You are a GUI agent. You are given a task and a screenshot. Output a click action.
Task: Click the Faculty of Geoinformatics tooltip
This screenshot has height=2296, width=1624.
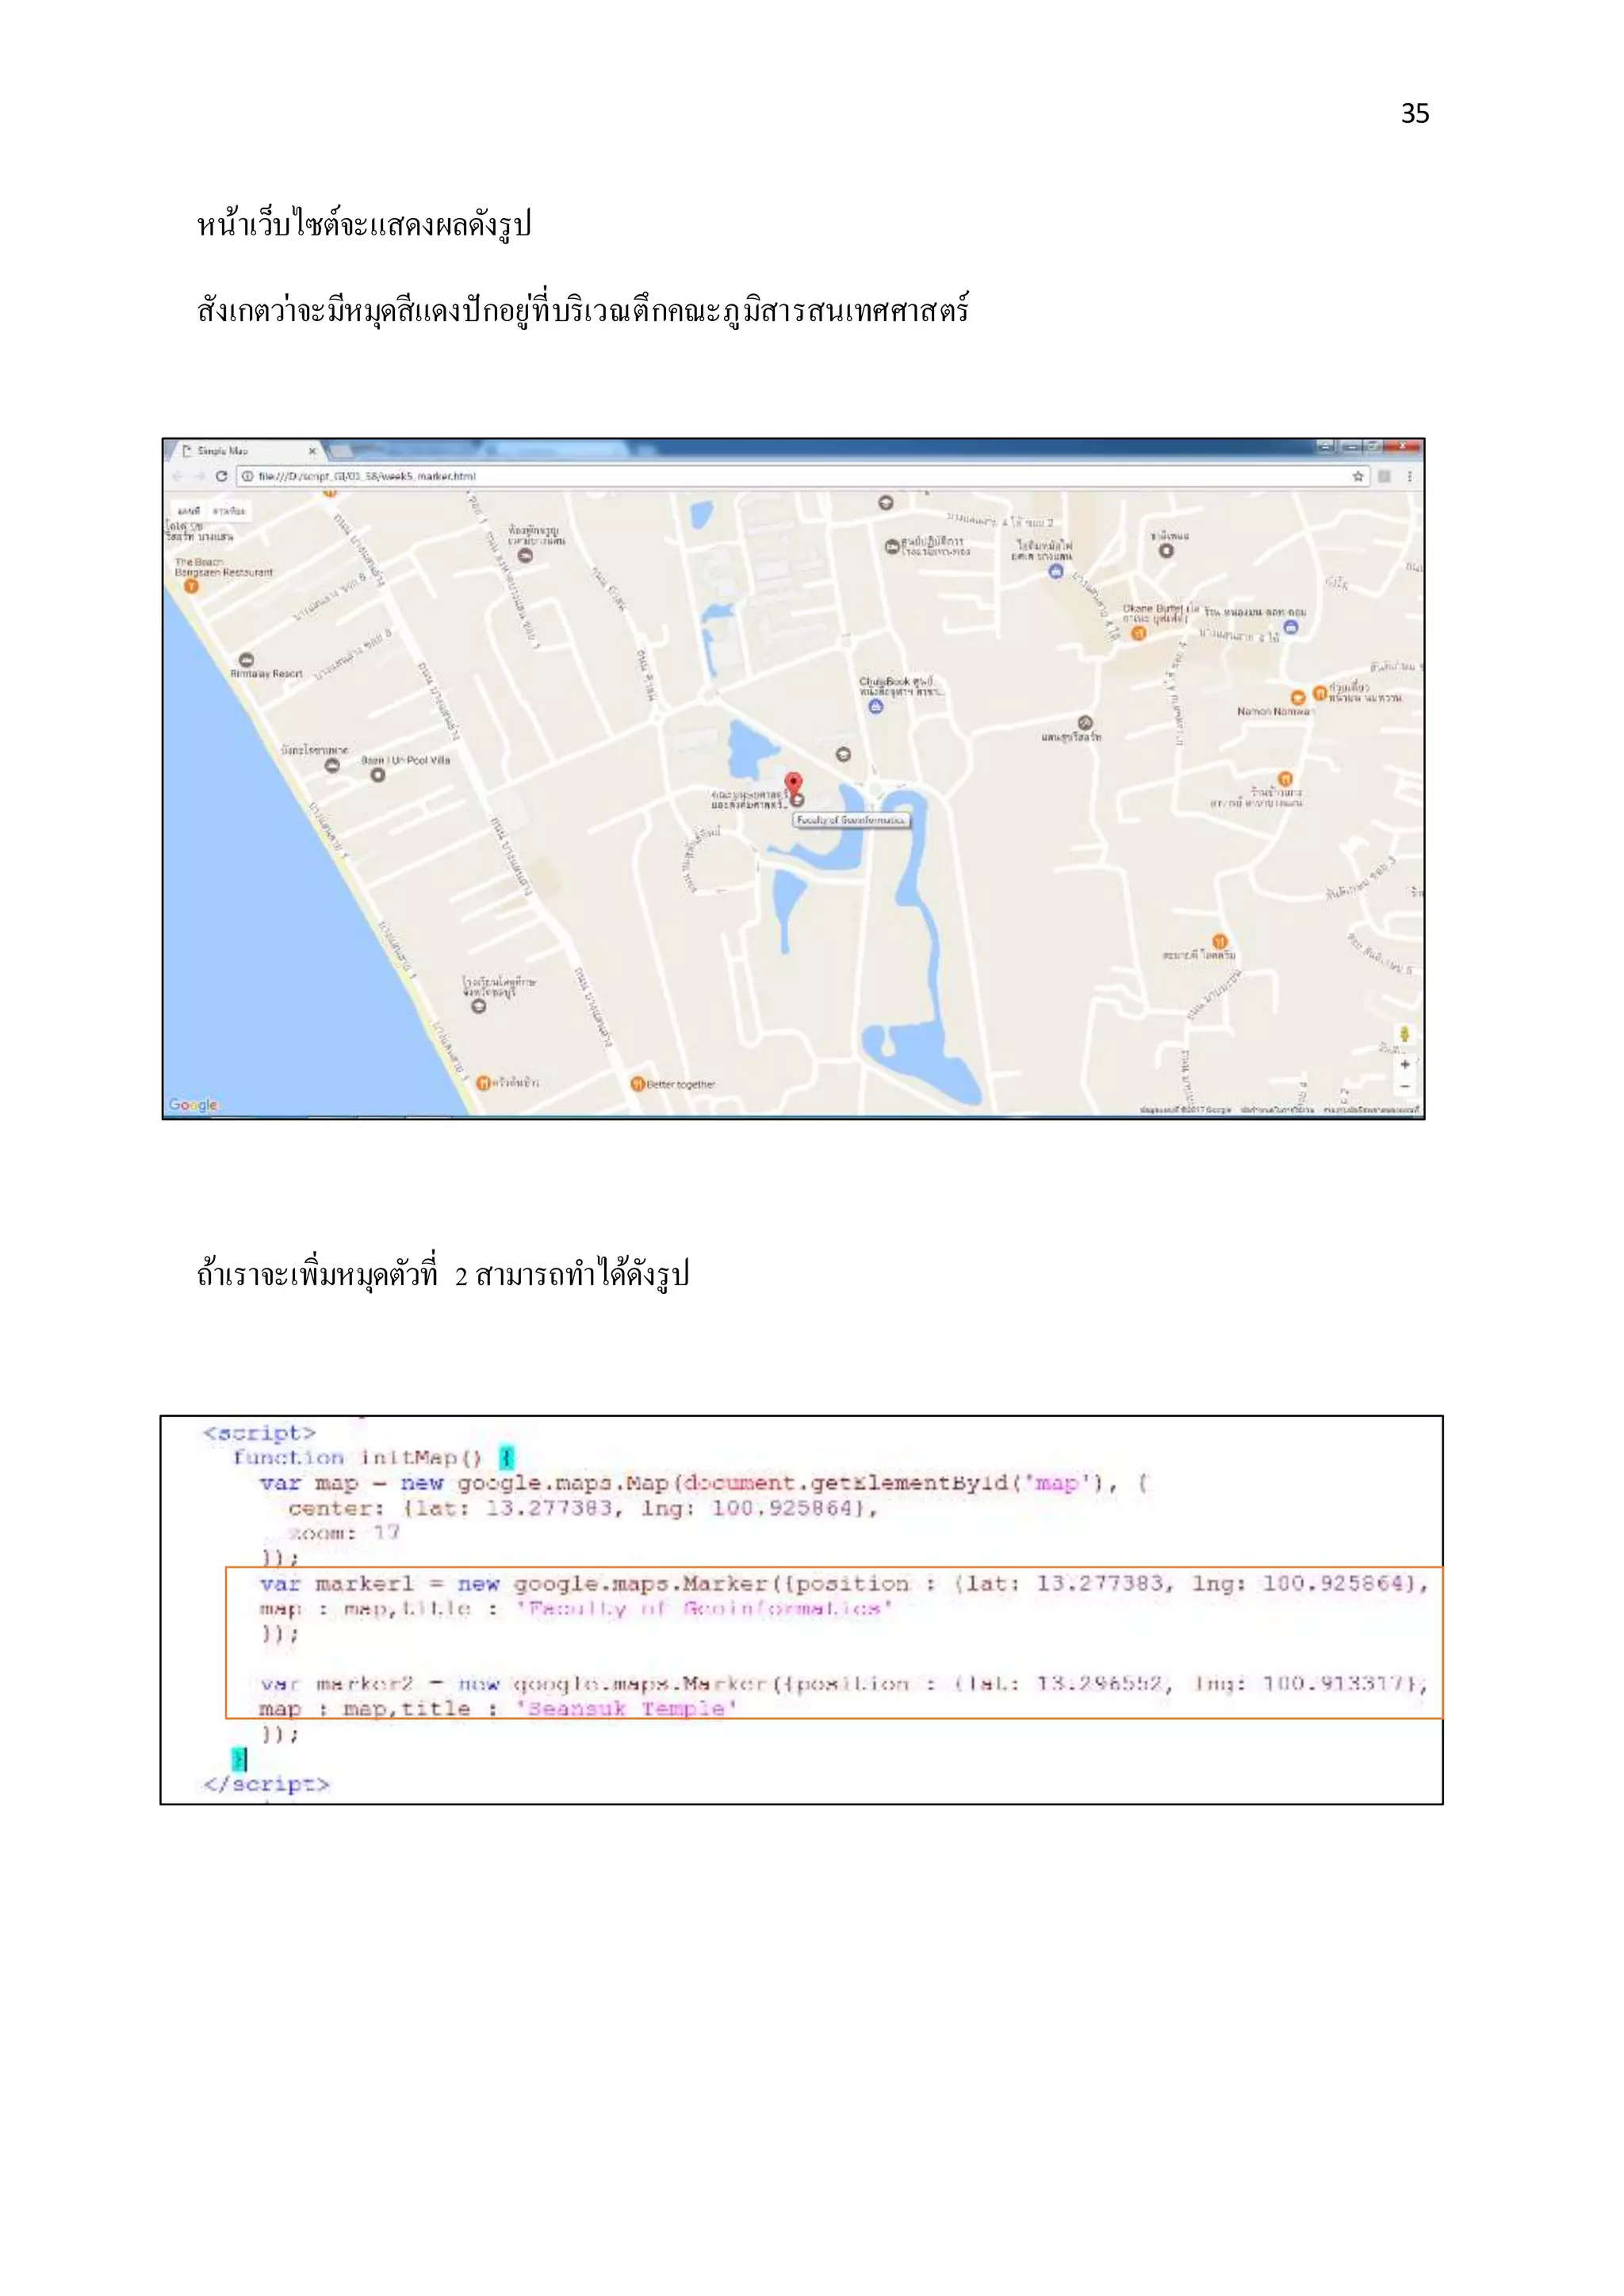click(851, 820)
